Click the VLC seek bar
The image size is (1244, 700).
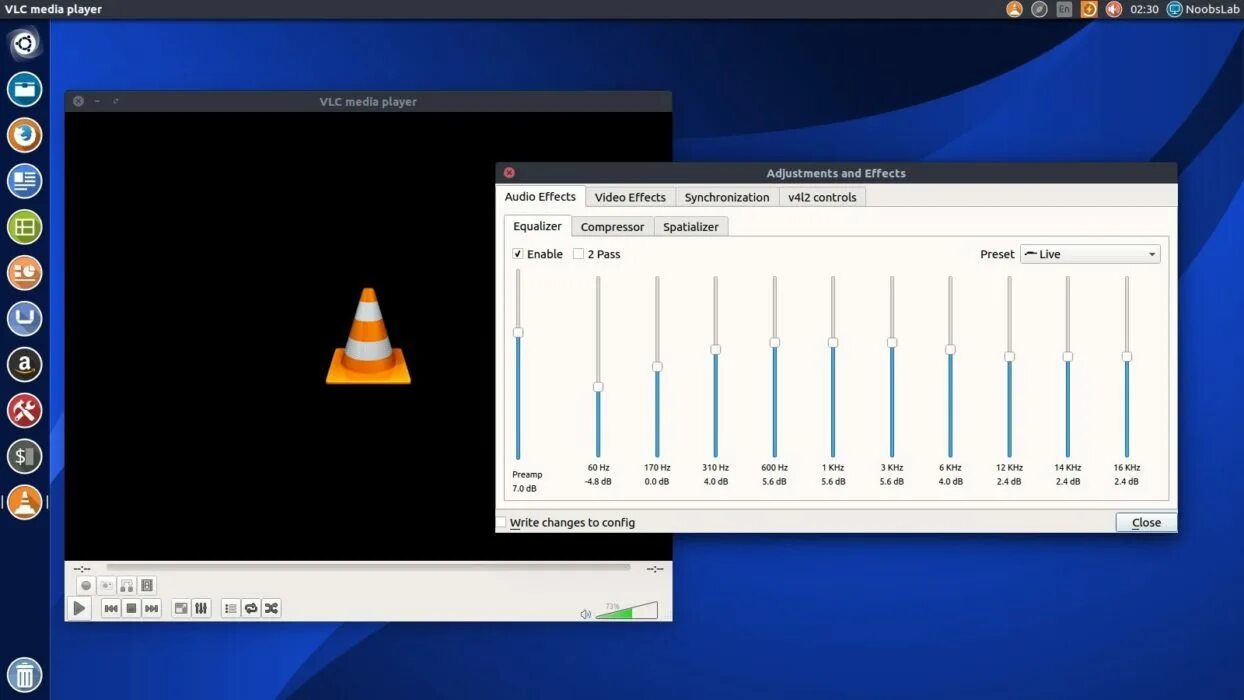(x=368, y=567)
